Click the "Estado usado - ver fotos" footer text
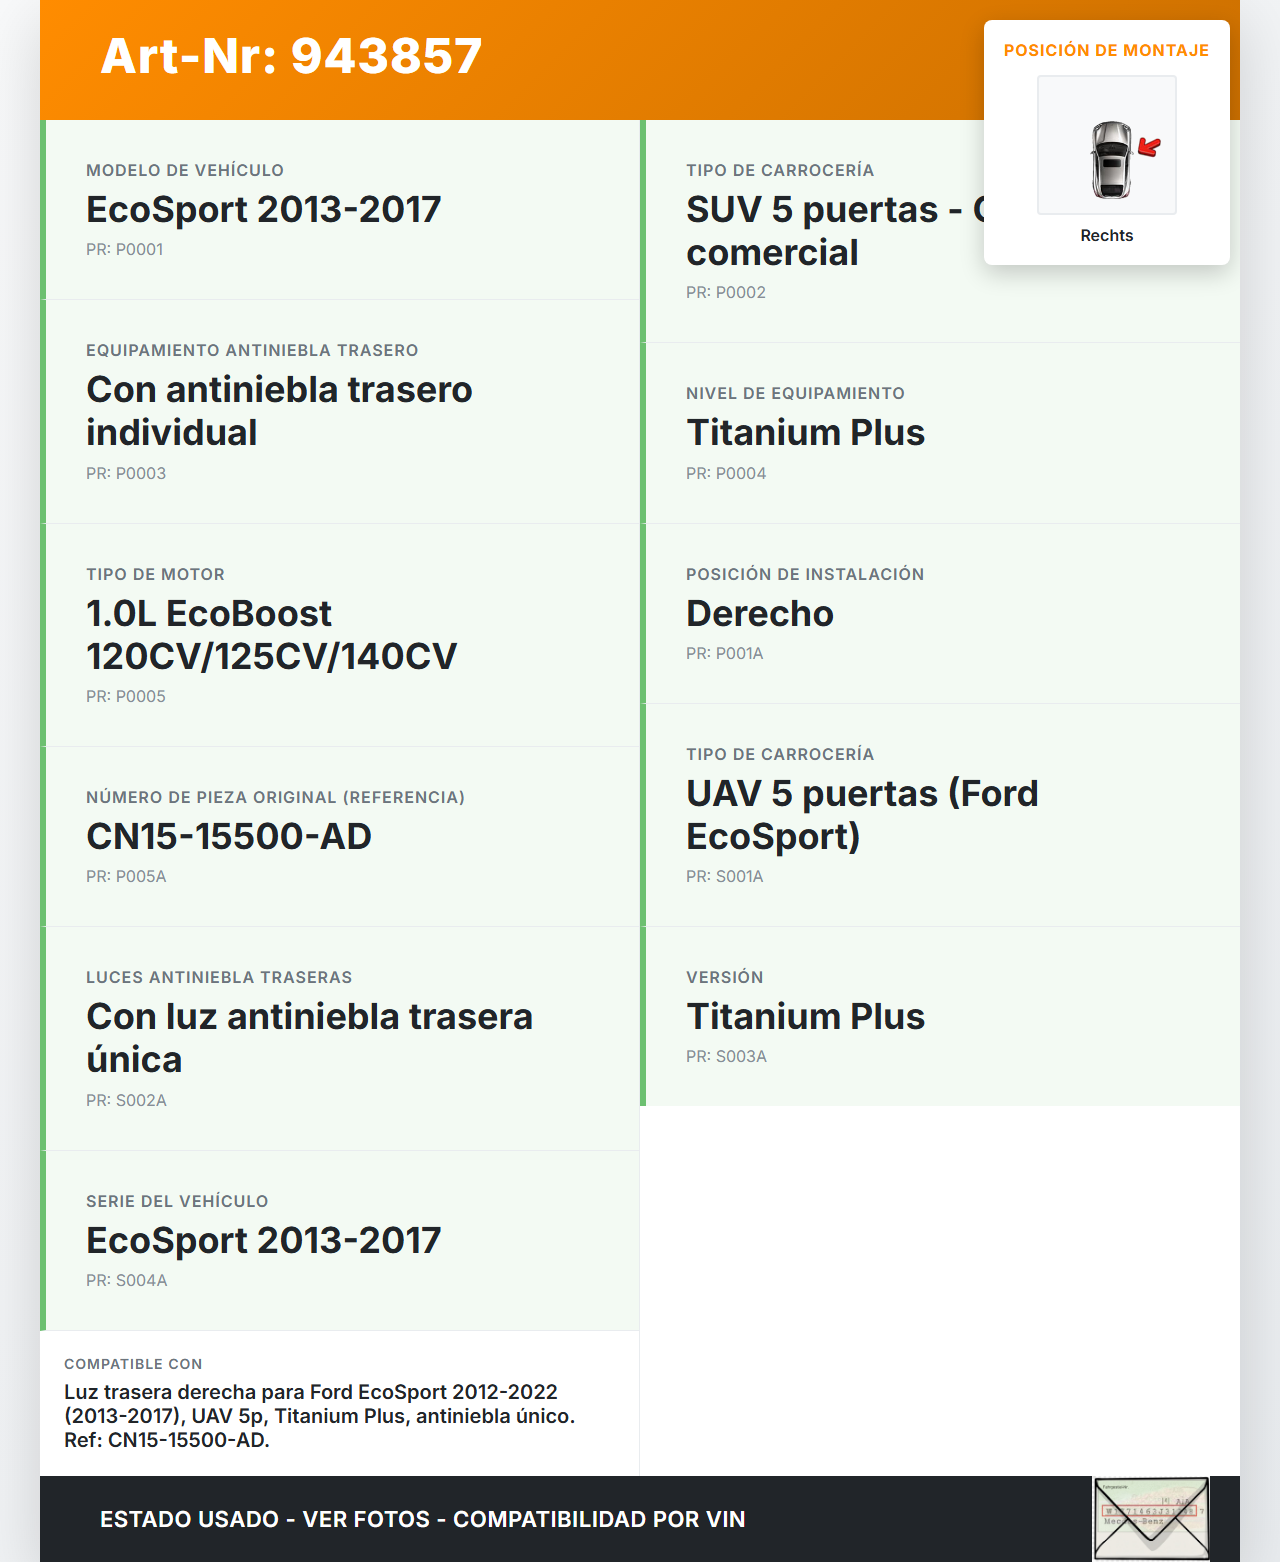The image size is (1280, 1562). pyautogui.click(x=422, y=1519)
